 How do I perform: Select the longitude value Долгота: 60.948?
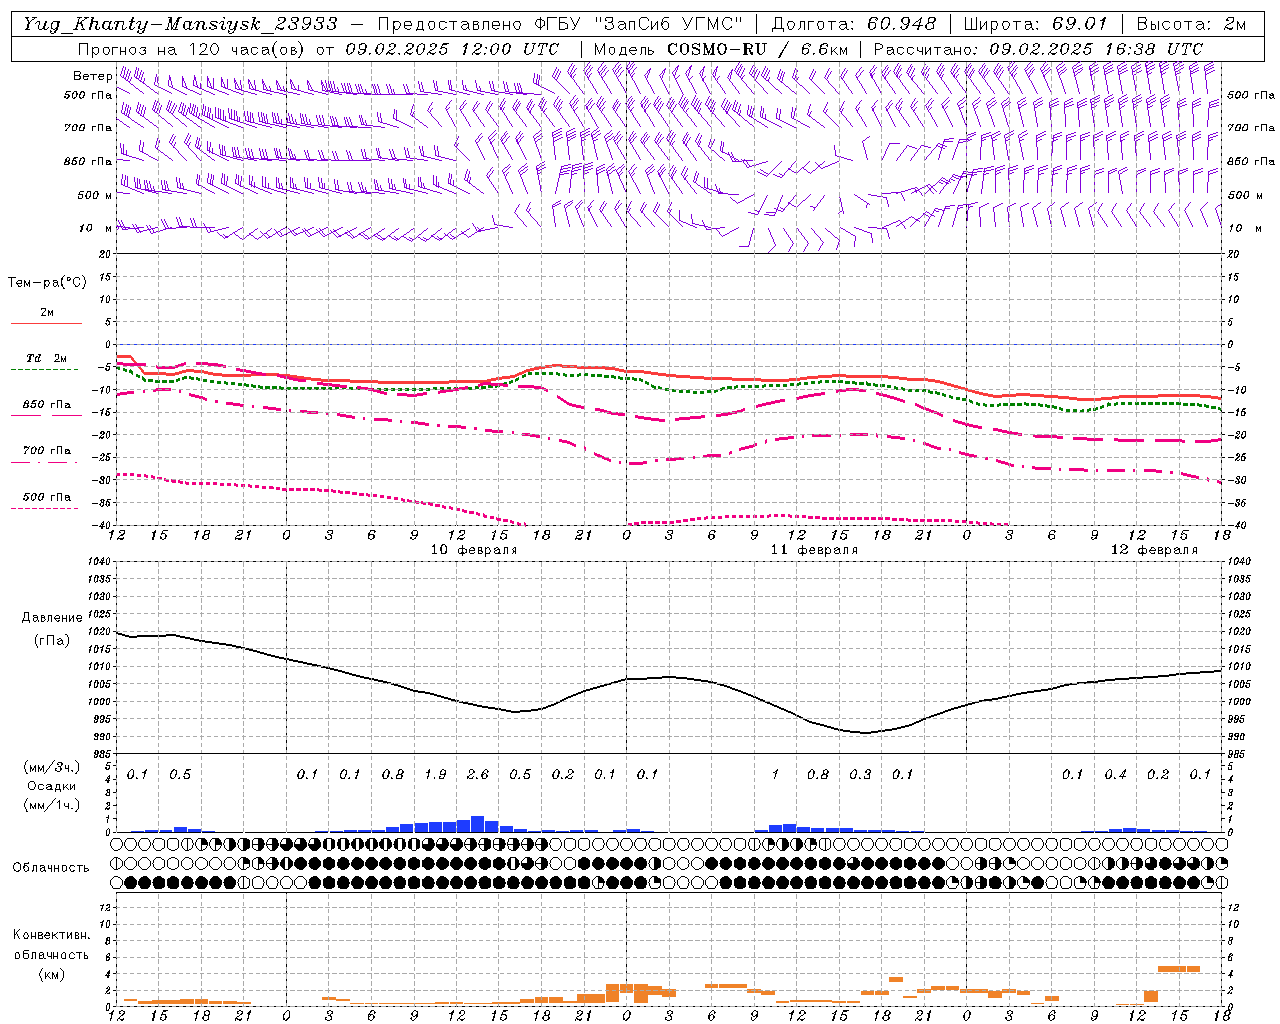tap(854, 23)
